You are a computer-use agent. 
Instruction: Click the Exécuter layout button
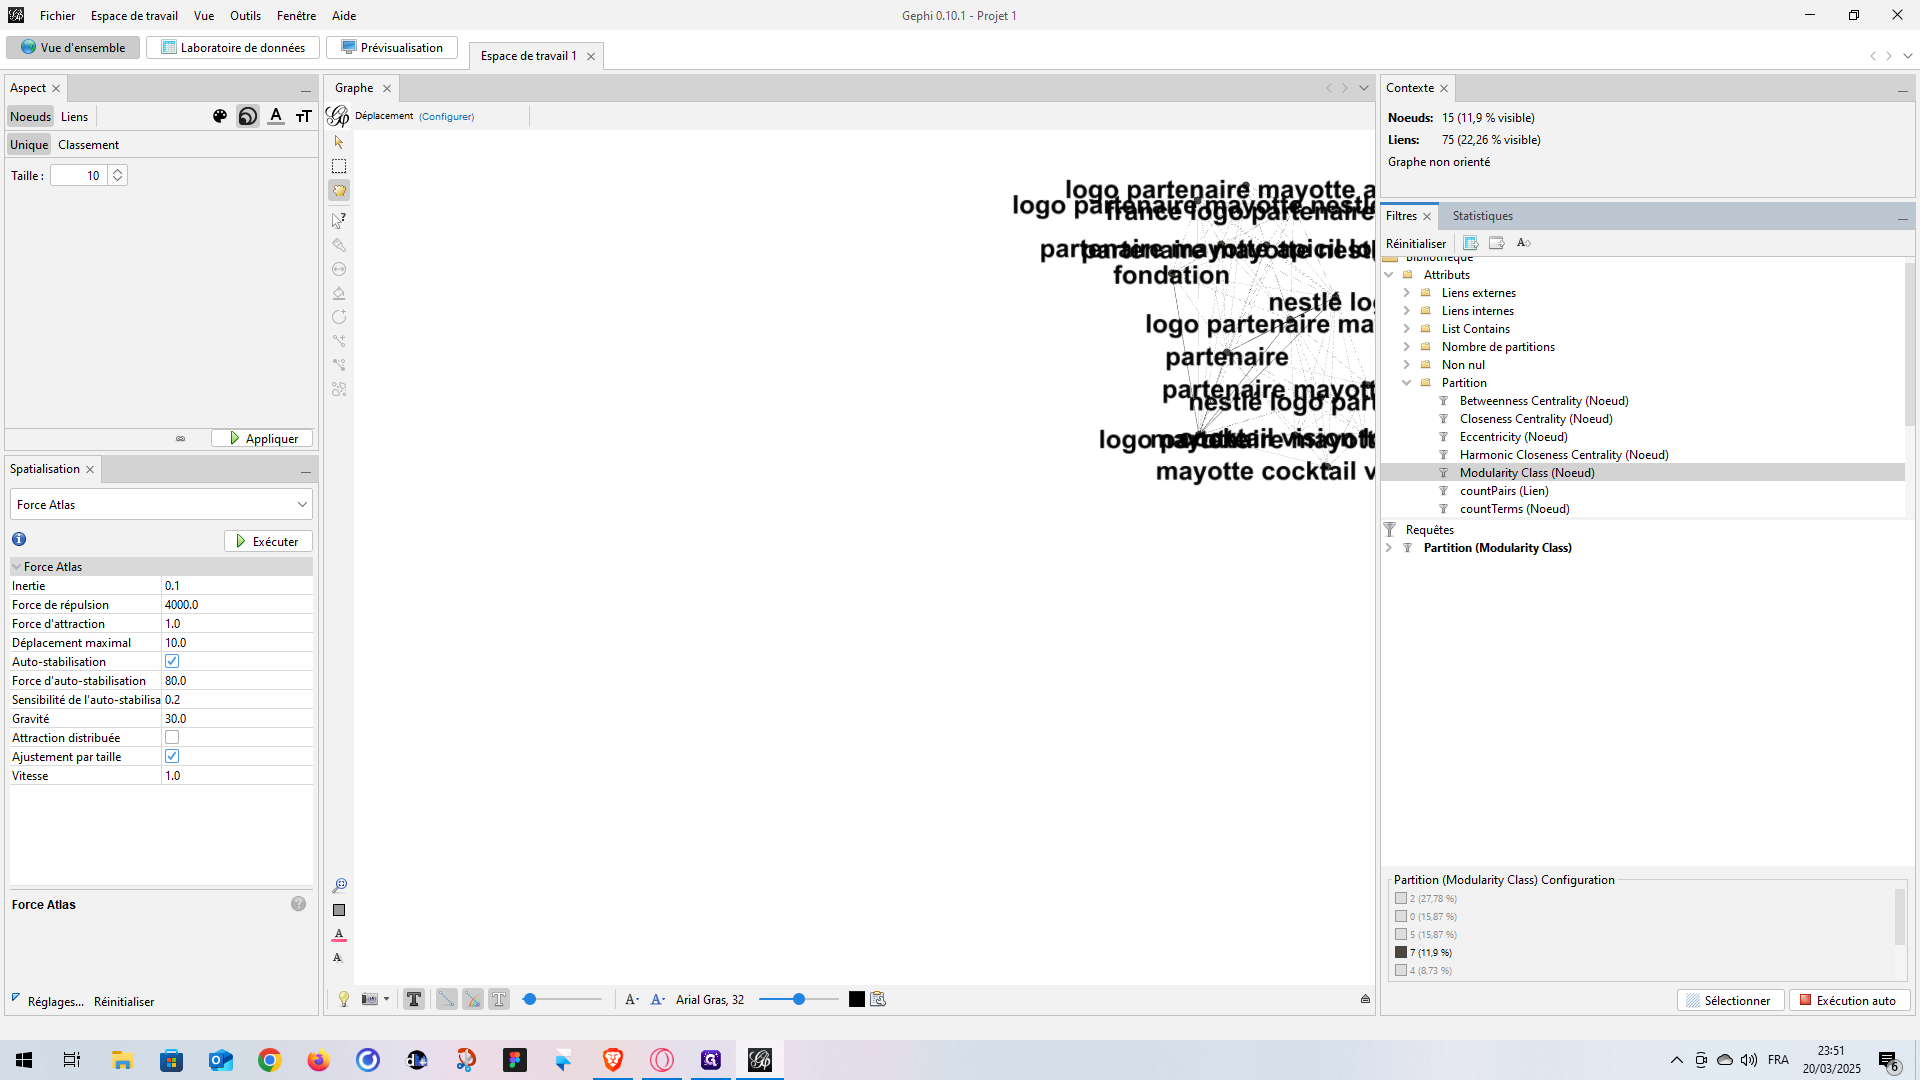(x=268, y=541)
